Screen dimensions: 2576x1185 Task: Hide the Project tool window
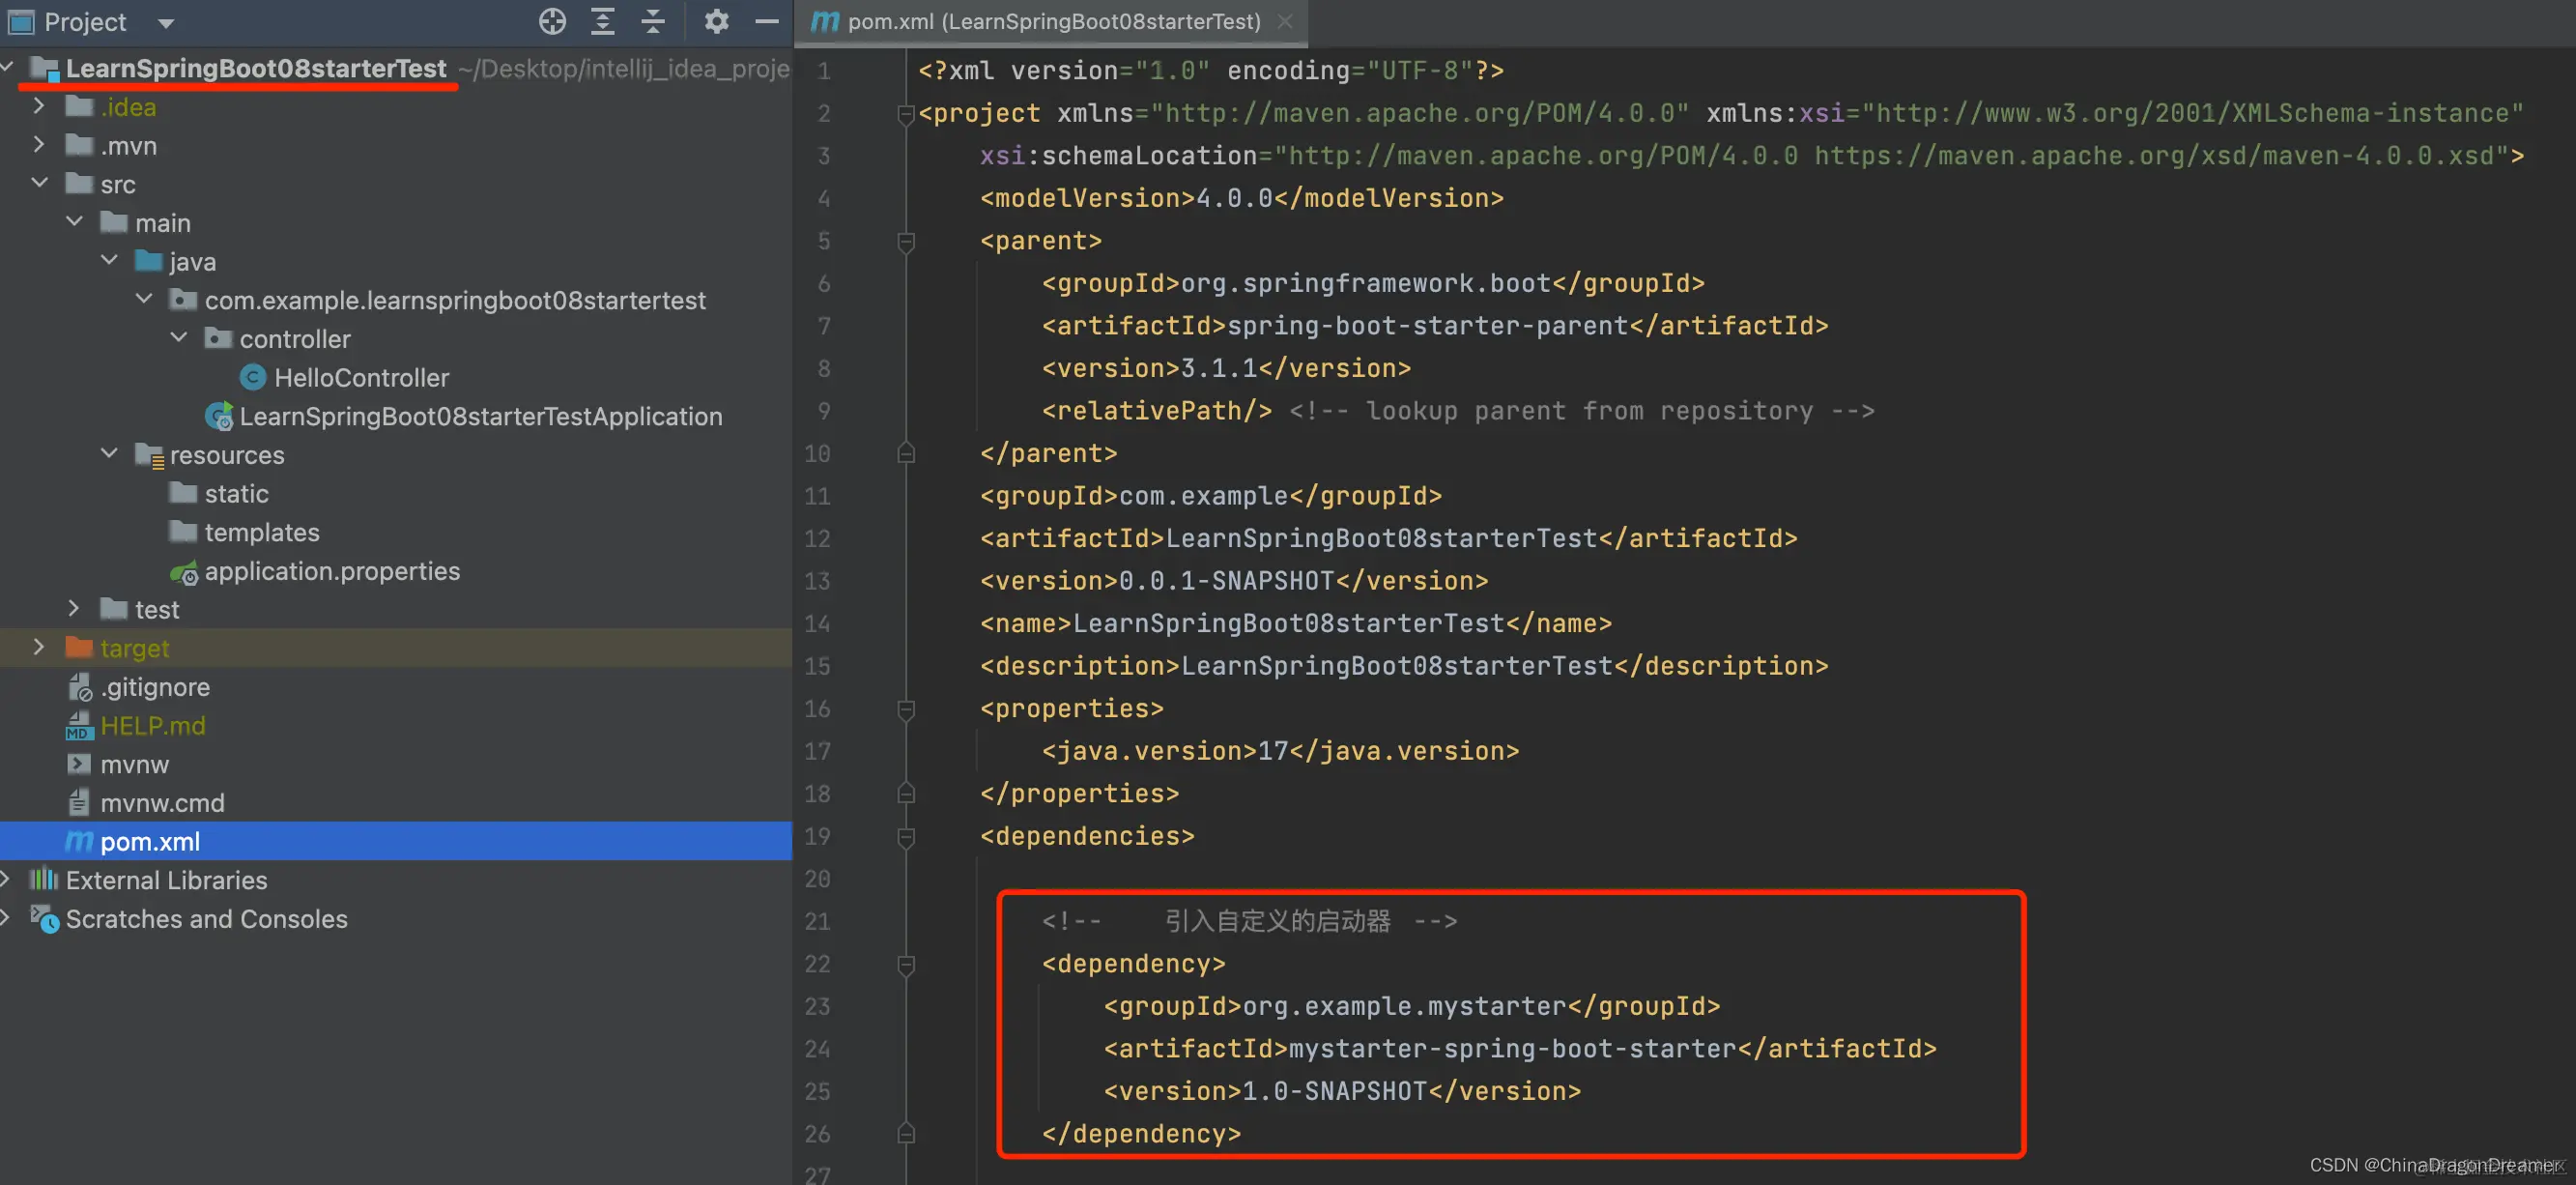tap(767, 21)
